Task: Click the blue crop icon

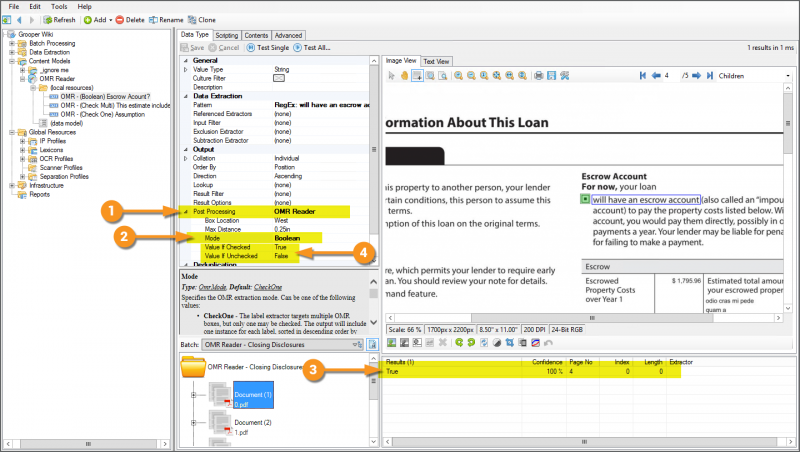Action: 510,342
